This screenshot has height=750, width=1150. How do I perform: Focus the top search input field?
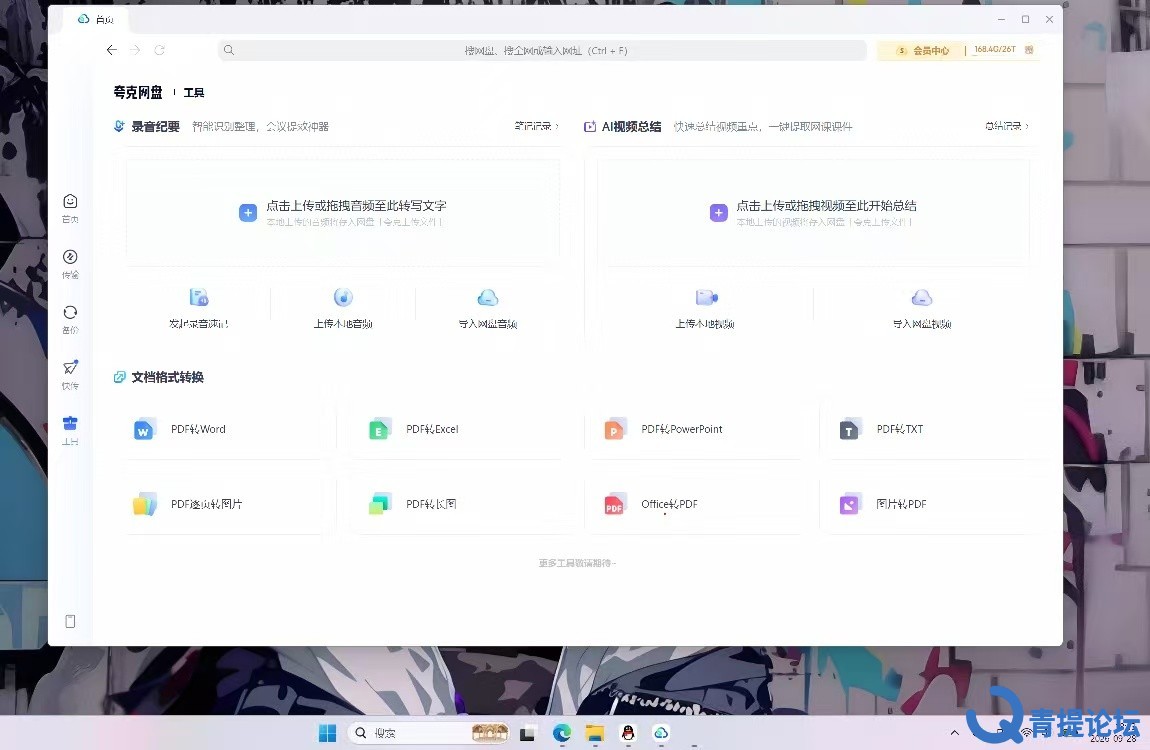pyautogui.click(x=542, y=51)
